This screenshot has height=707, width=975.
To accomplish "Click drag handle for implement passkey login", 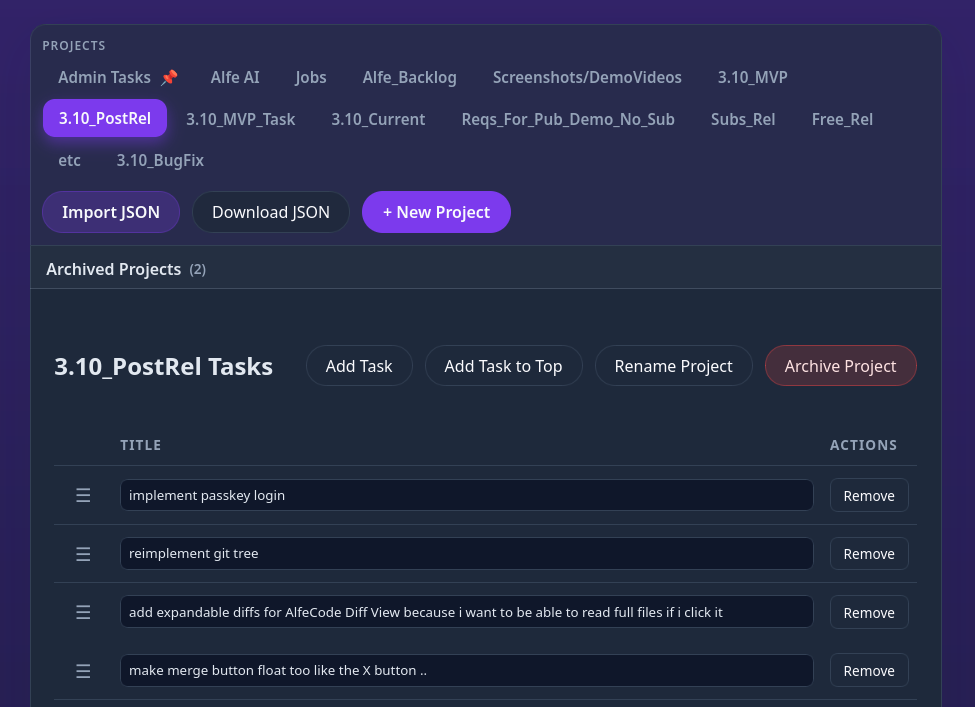I will (x=83, y=495).
